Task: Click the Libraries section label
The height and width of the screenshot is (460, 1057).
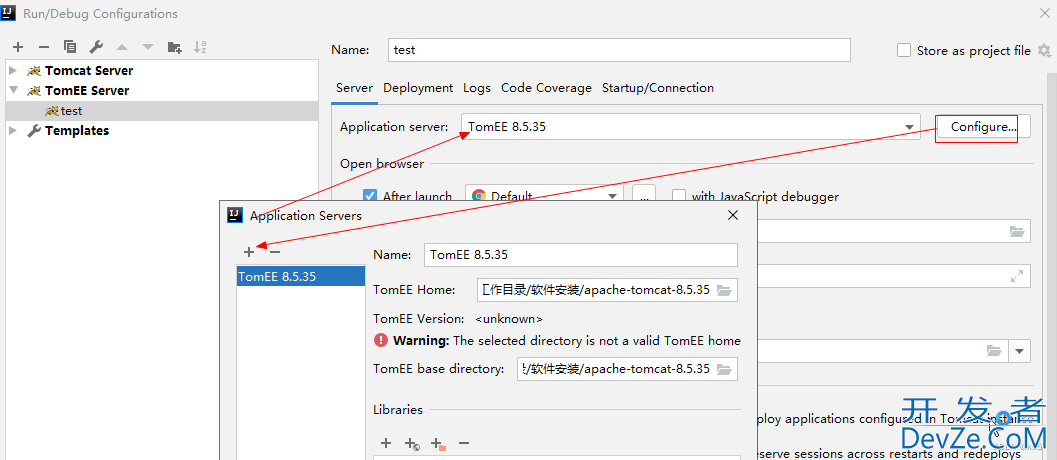Action: 398,409
